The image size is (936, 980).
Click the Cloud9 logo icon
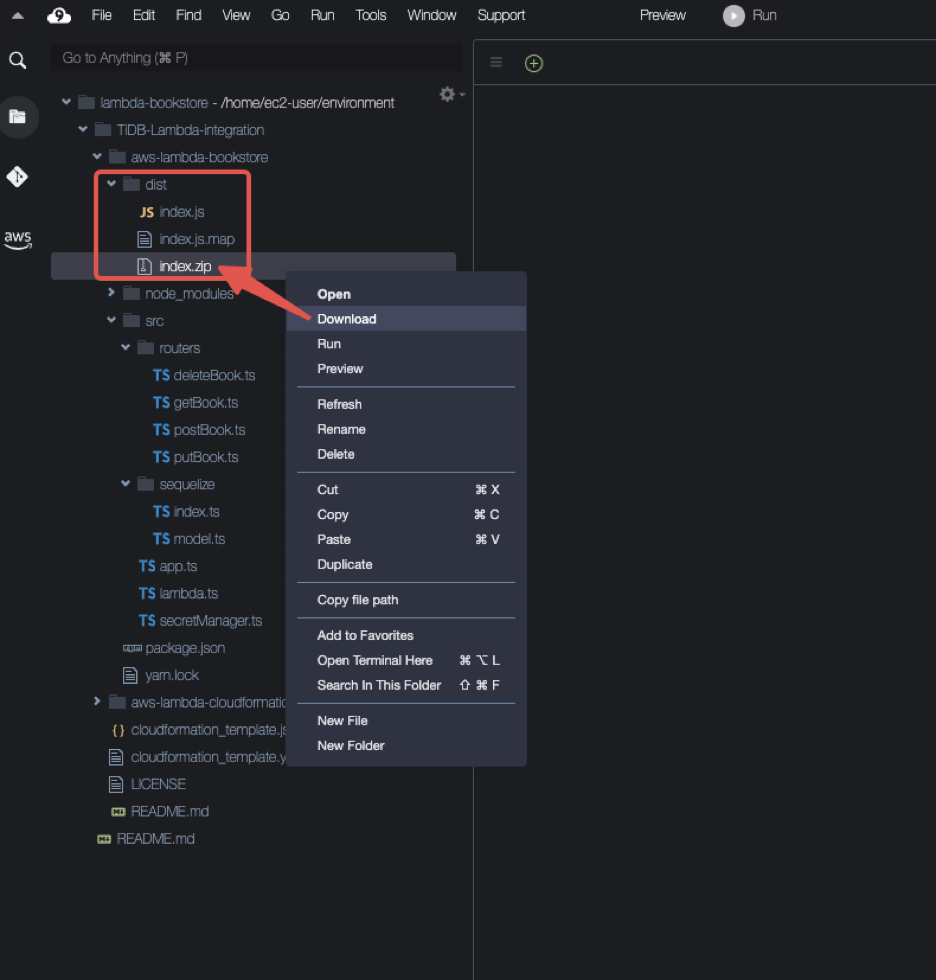[59, 16]
